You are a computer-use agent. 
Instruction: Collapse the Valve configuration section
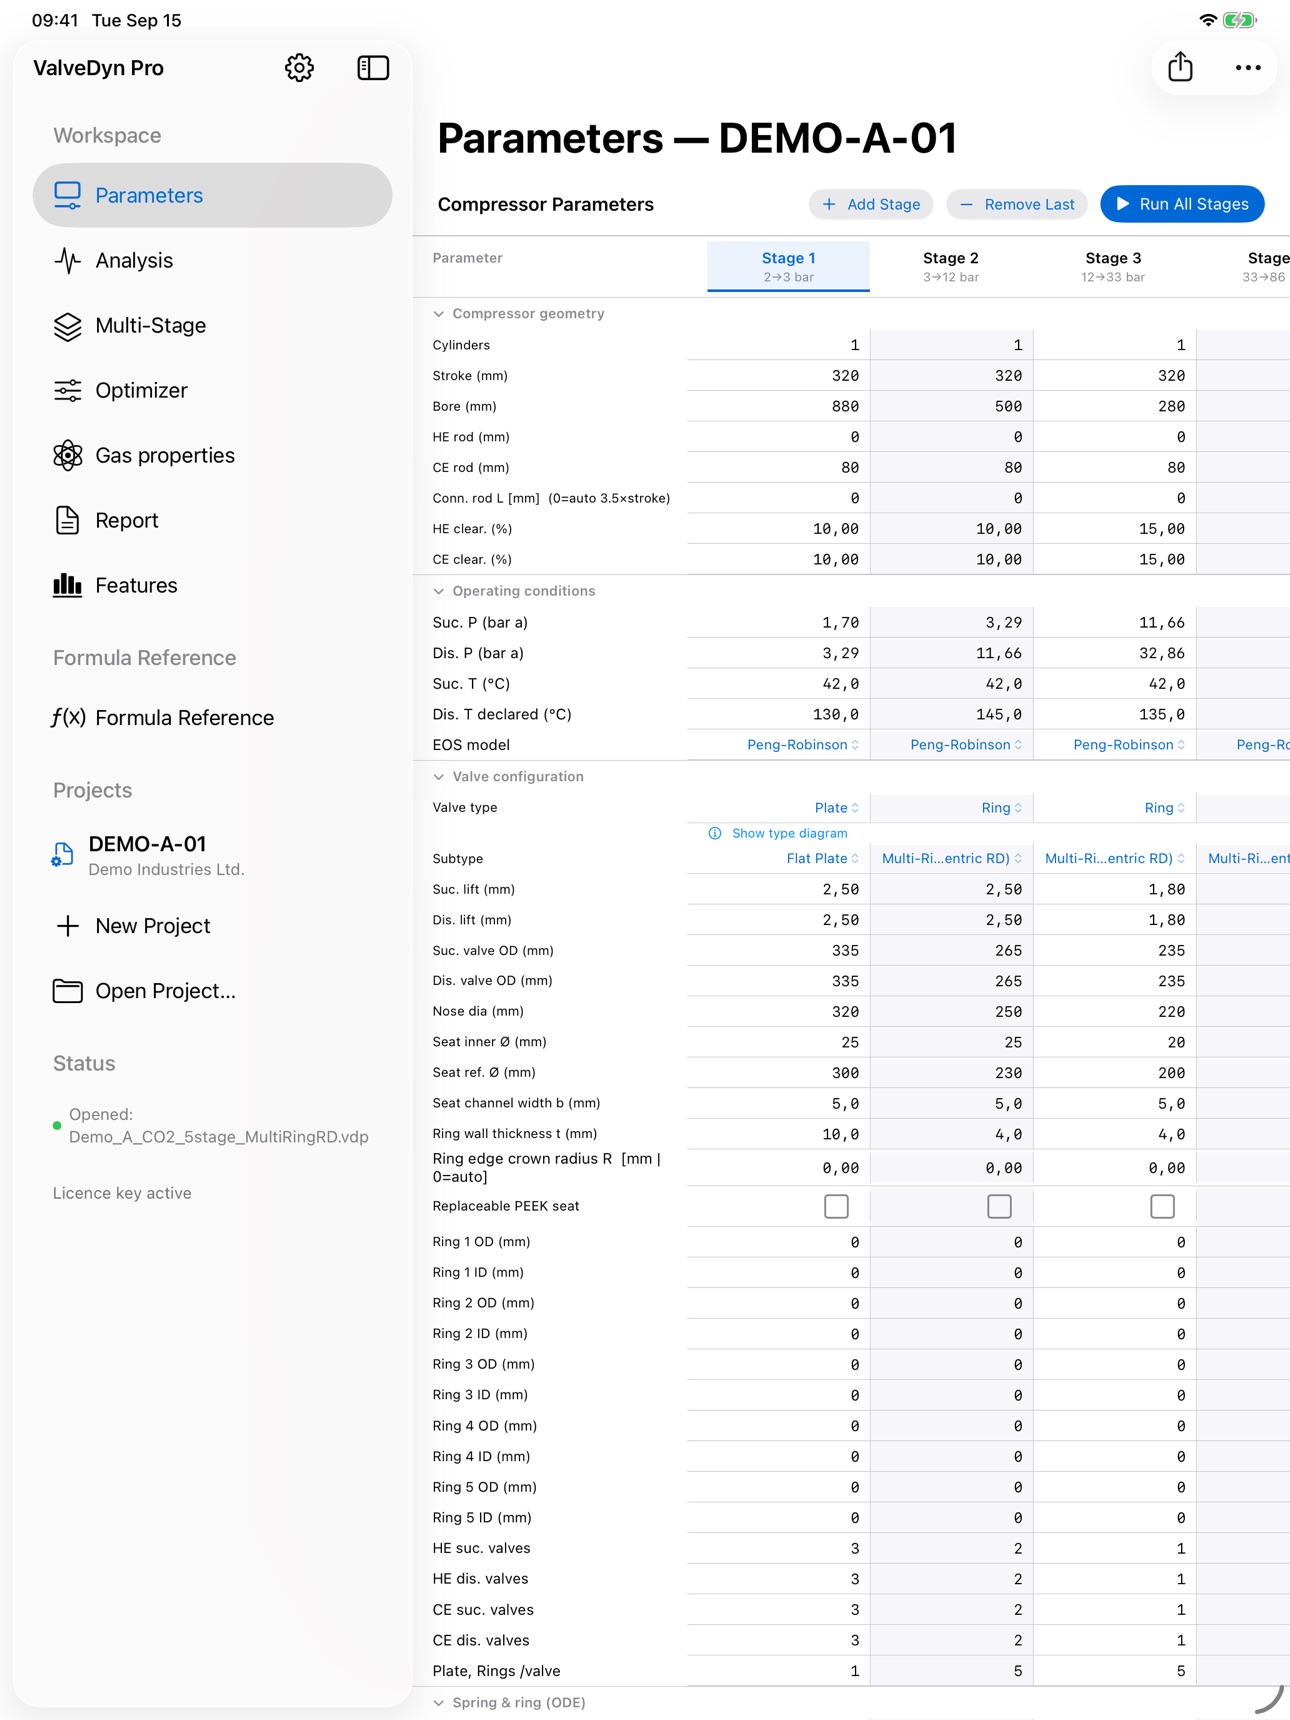pos(438,777)
